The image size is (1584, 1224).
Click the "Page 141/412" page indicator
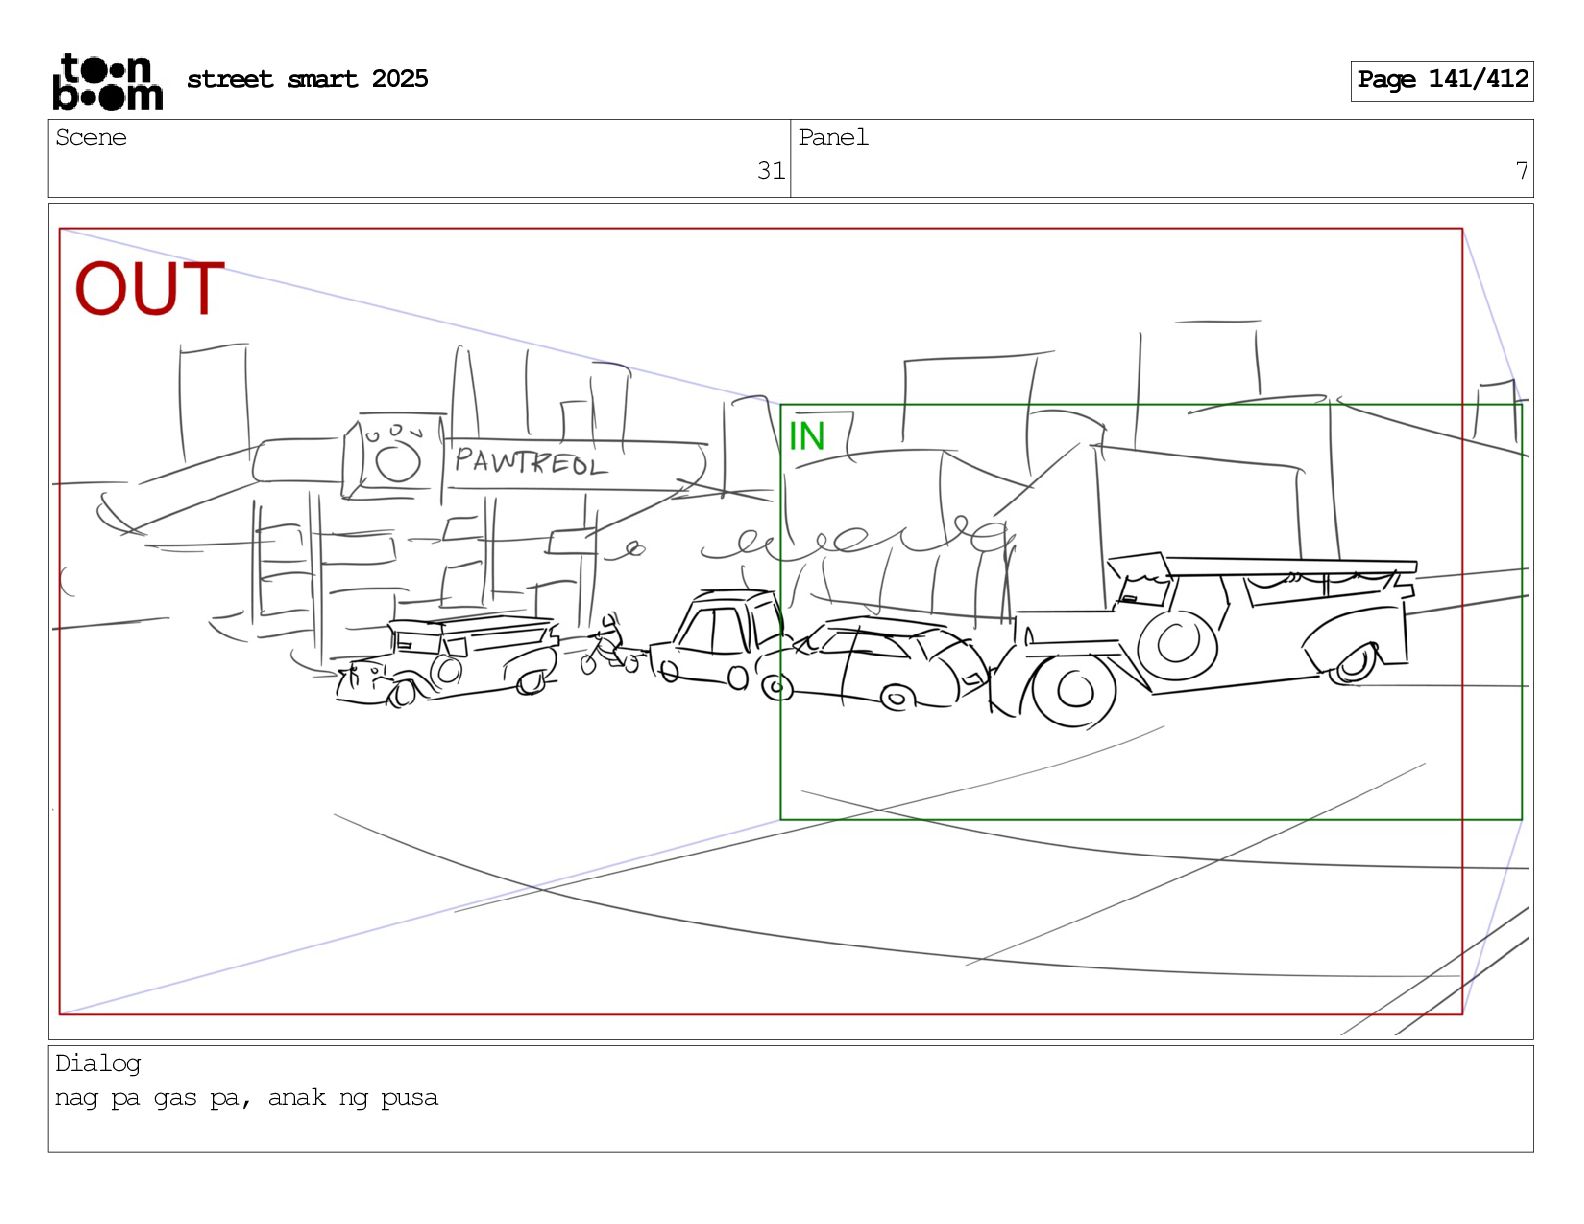(x=1442, y=80)
